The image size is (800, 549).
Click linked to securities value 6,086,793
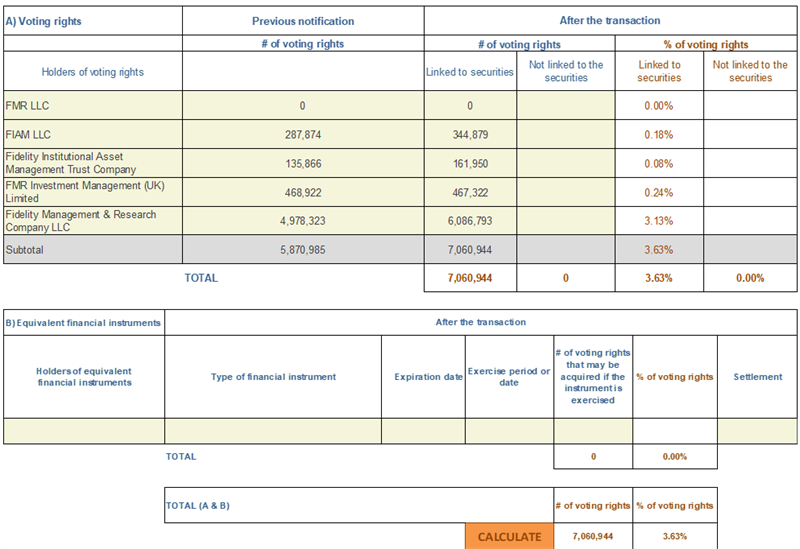point(470,221)
